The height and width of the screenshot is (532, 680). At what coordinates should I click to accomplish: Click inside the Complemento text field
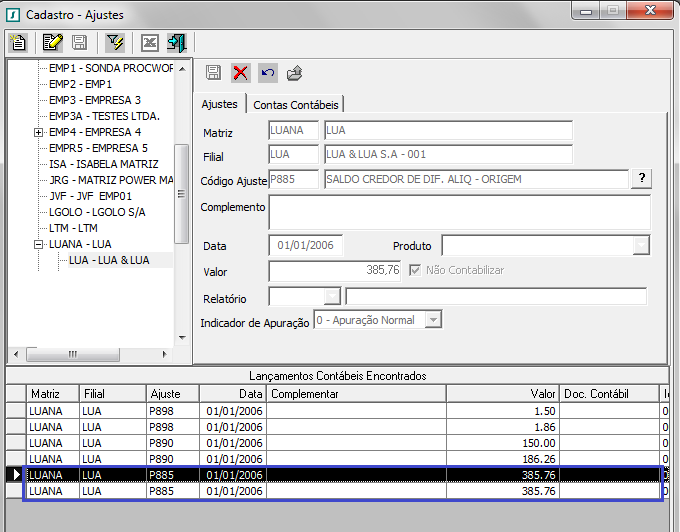pos(459,212)
